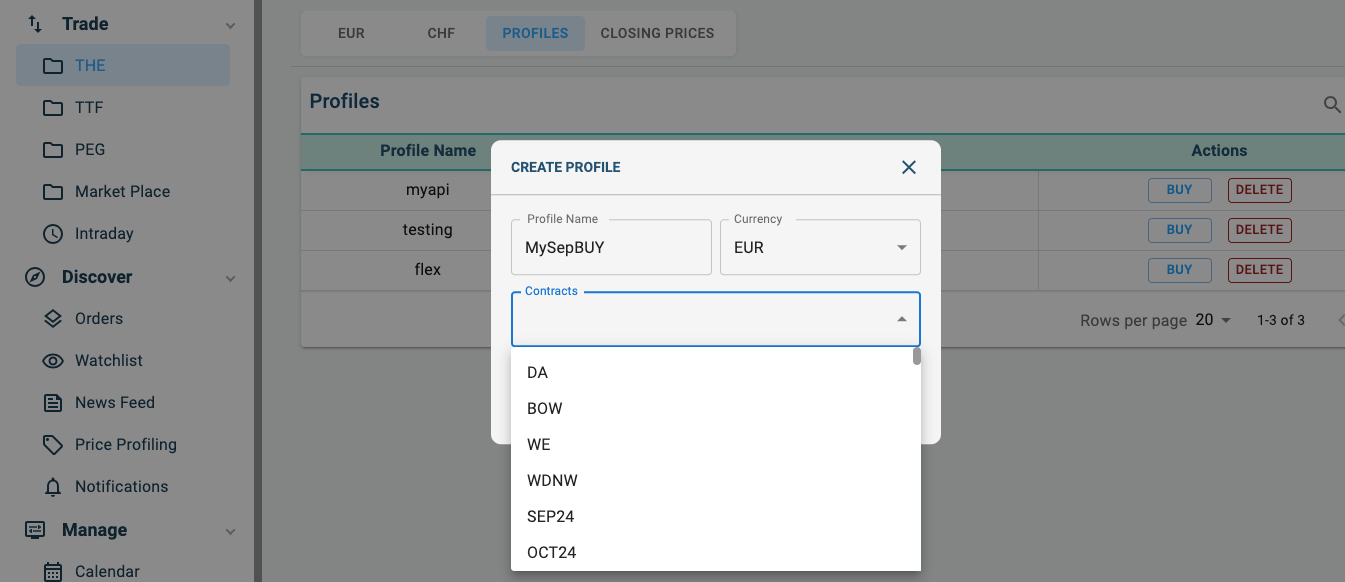Click the contracts list scrollbar thumb
Screen dimensions: 1345x582
[917, 356]
